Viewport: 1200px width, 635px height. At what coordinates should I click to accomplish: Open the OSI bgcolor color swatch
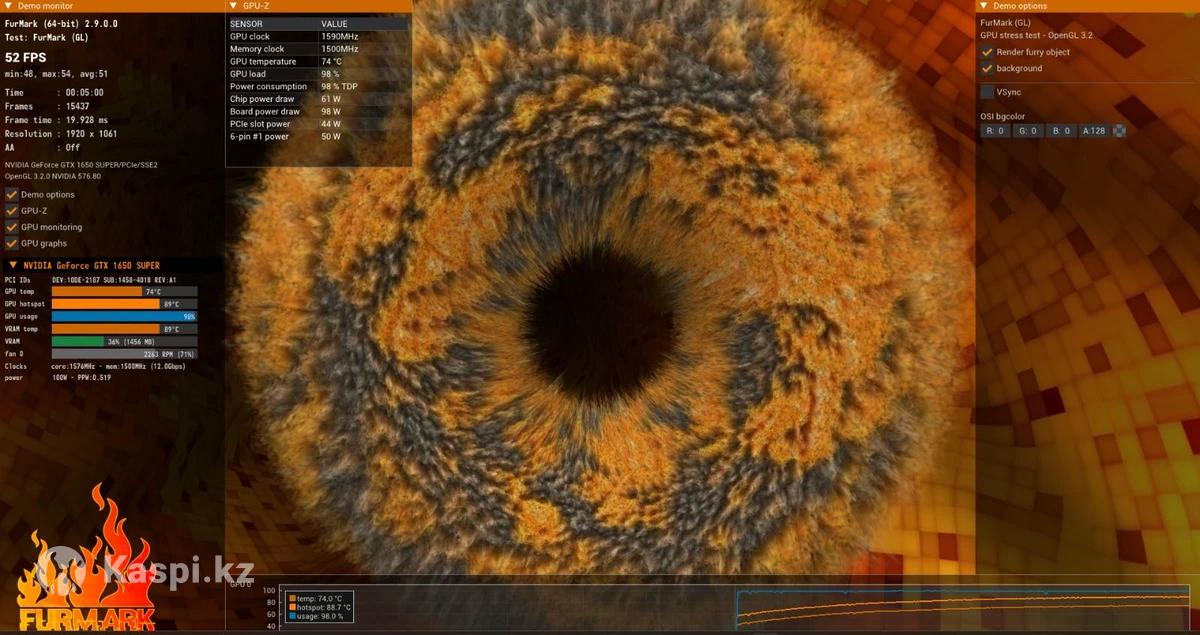[1120, 131]
